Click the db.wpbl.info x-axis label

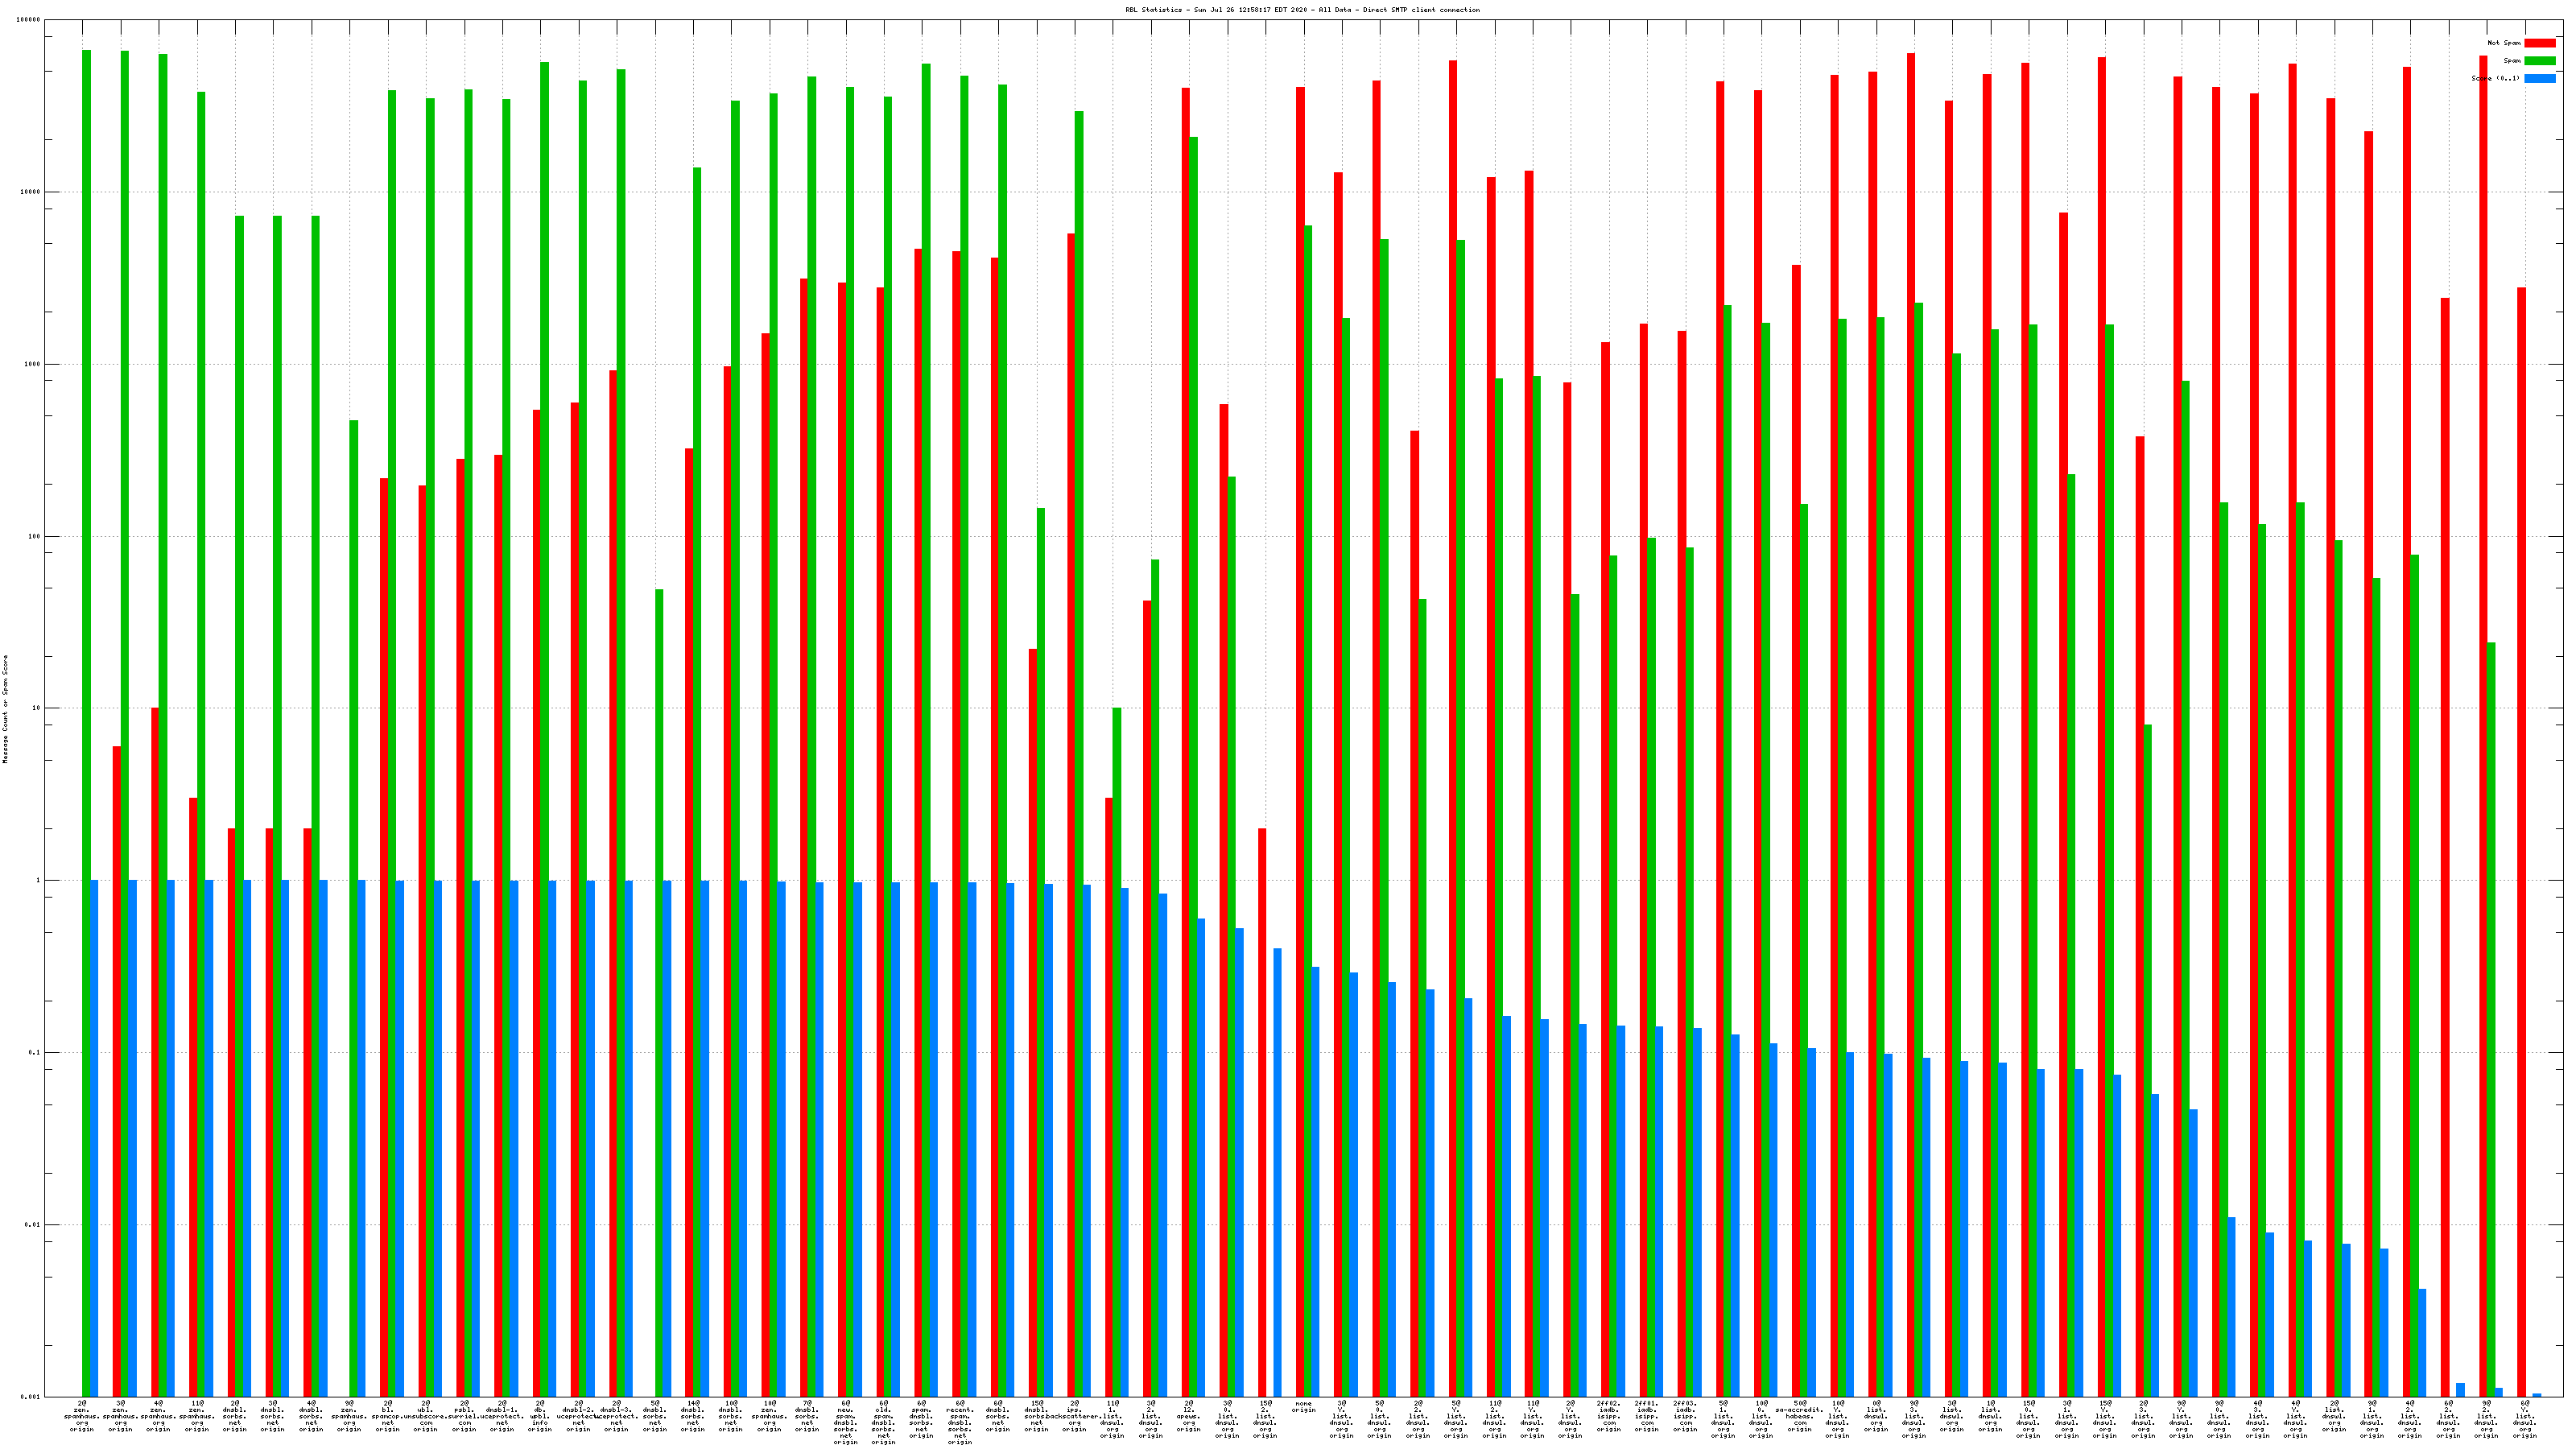pos(540,1416)
